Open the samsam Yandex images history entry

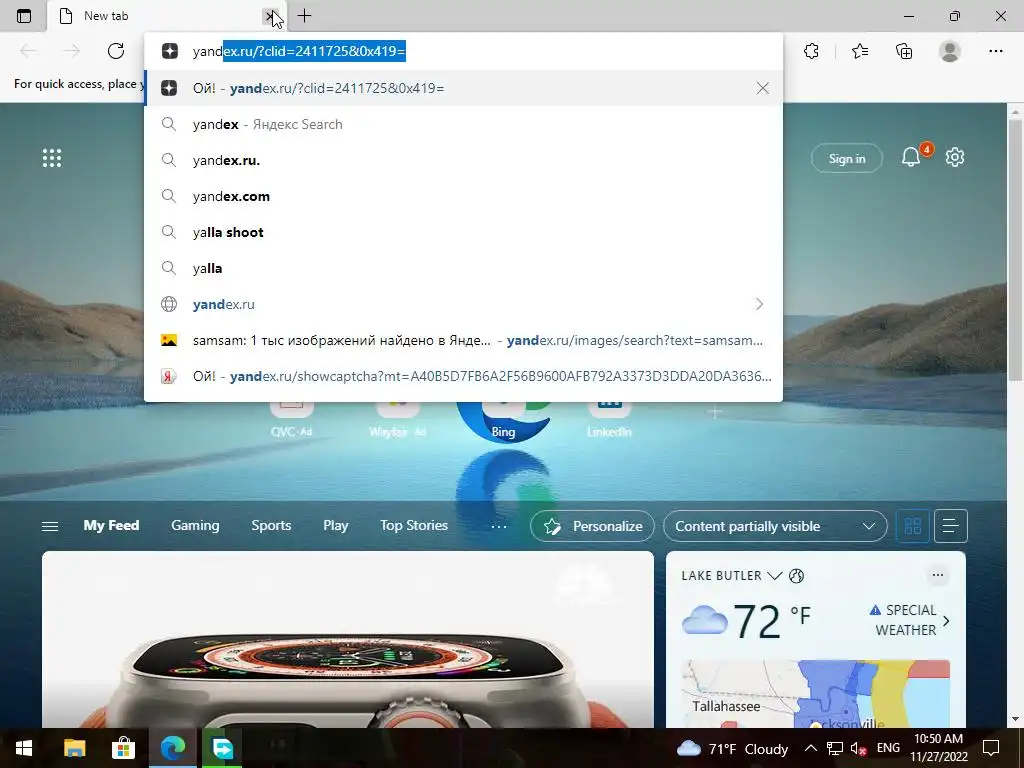pyautogui.click(x=463, y=340)
